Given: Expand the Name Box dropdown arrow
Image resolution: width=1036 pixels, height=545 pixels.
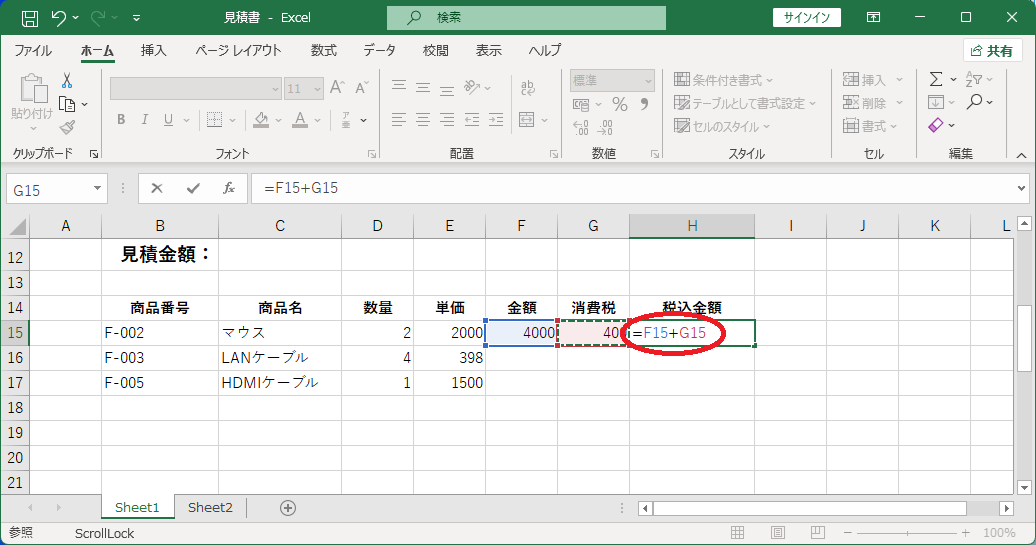Looking at the screenshot, I should point(97,189).
